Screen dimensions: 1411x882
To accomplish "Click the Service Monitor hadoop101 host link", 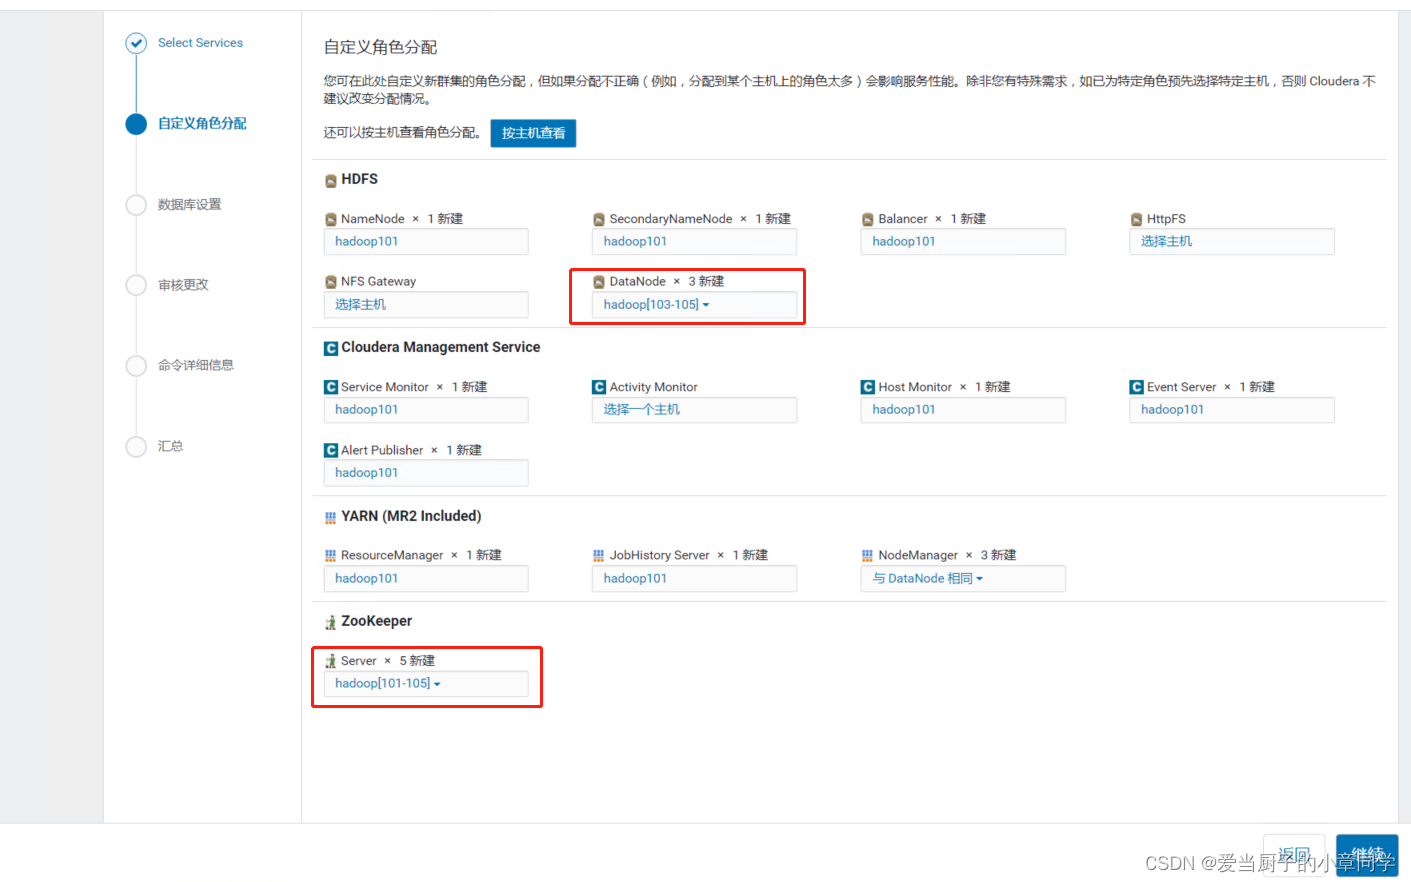I will 367,410.
